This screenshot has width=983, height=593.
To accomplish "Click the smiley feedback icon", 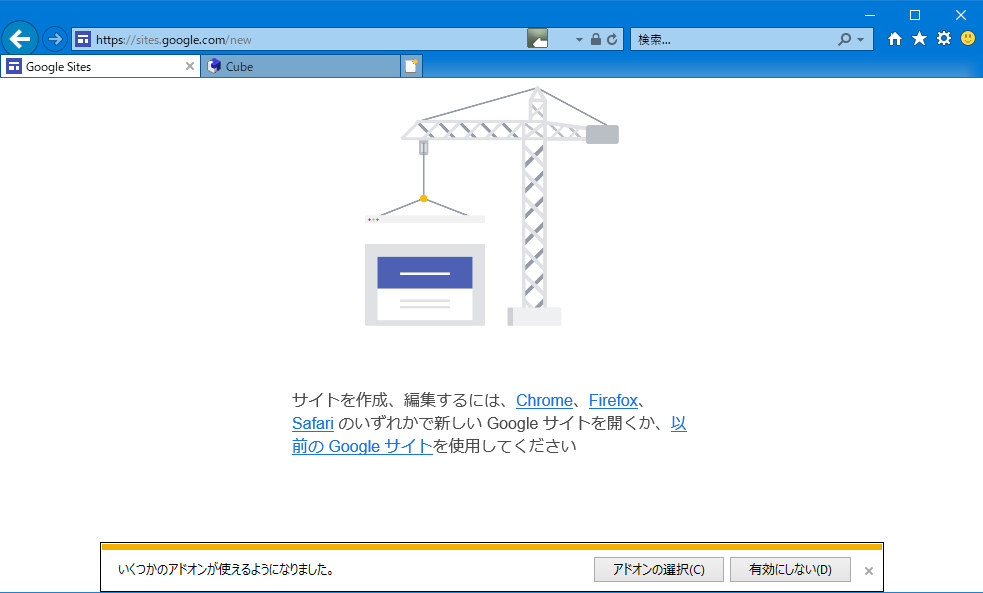I will 967,39.
